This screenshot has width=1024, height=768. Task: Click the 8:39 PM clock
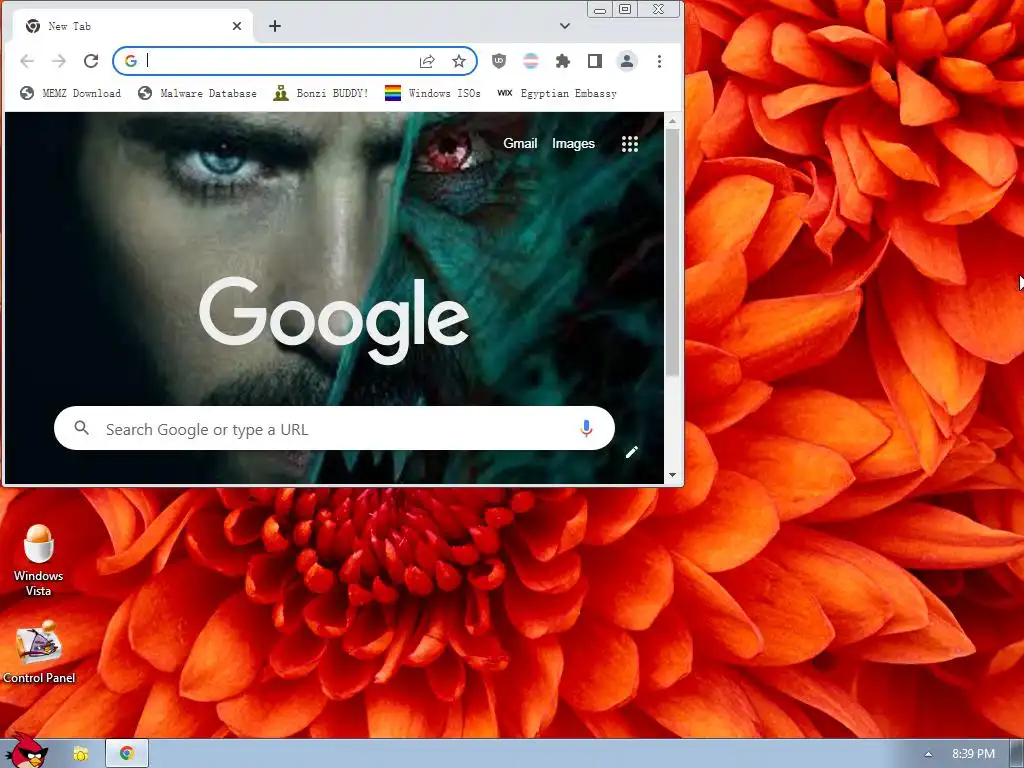973,754
